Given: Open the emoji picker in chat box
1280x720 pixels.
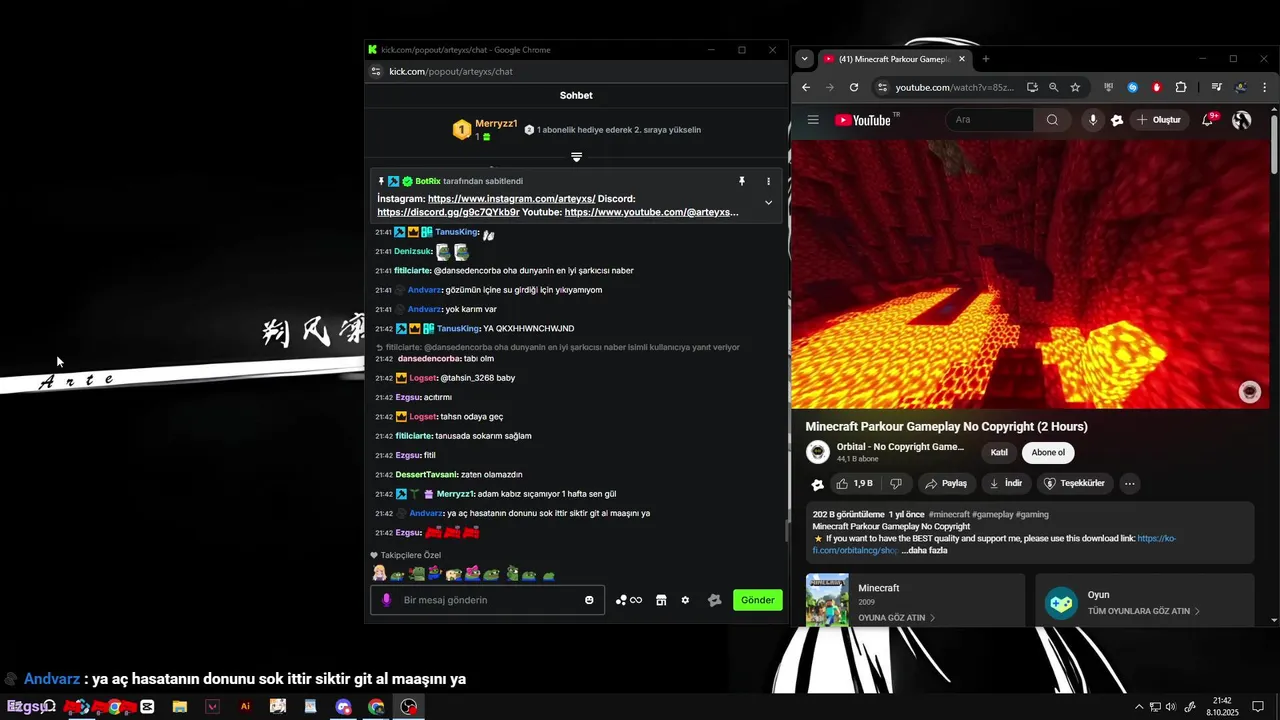Looking at the screenshot, I should [x=589, y=600].
